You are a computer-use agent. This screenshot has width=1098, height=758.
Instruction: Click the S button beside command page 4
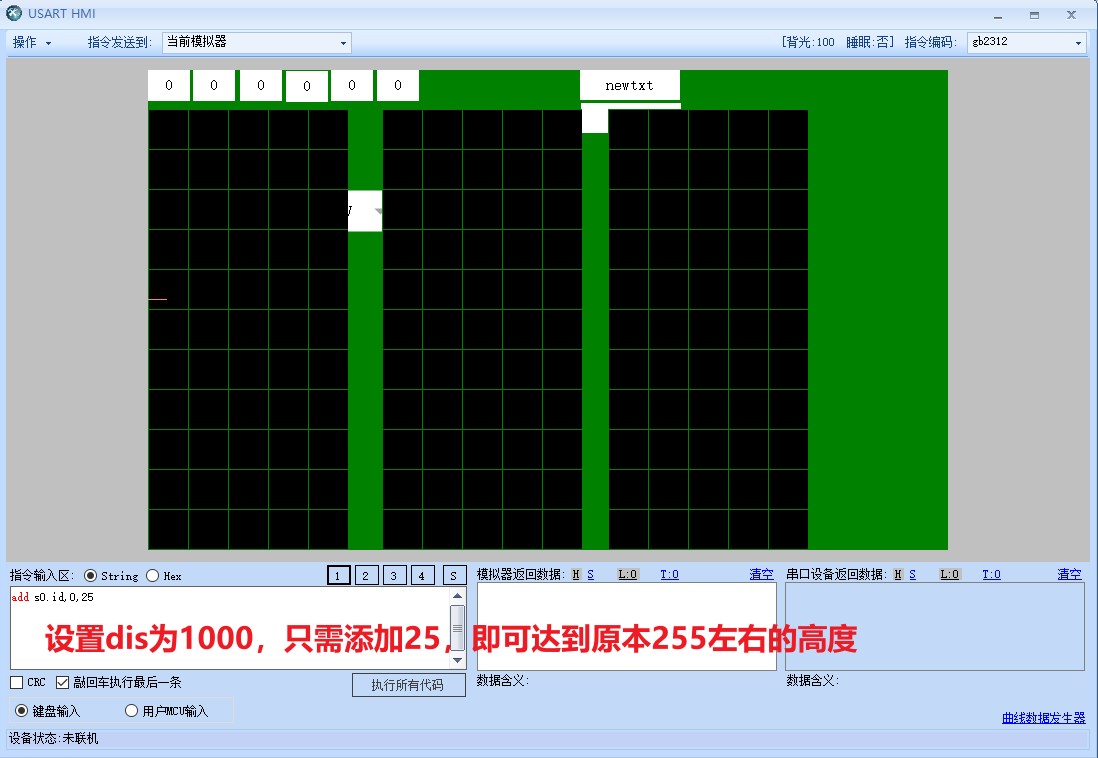tap(454, 575)
